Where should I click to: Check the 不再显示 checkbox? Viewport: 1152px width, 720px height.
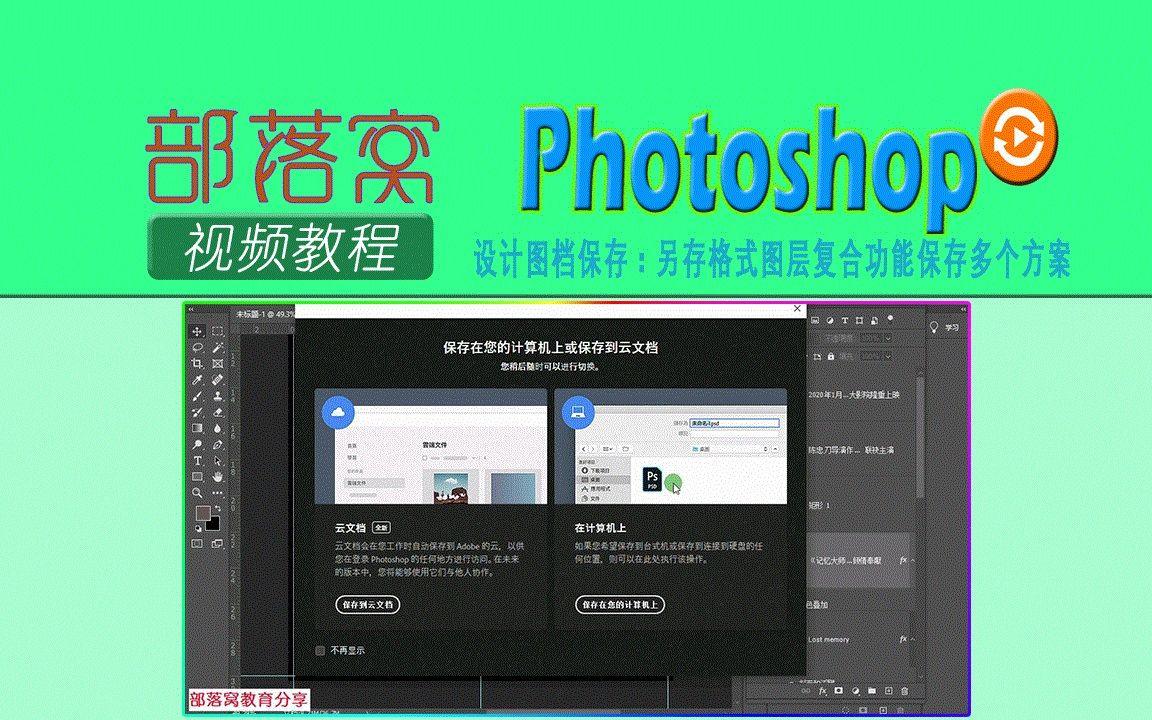(320, 650)
